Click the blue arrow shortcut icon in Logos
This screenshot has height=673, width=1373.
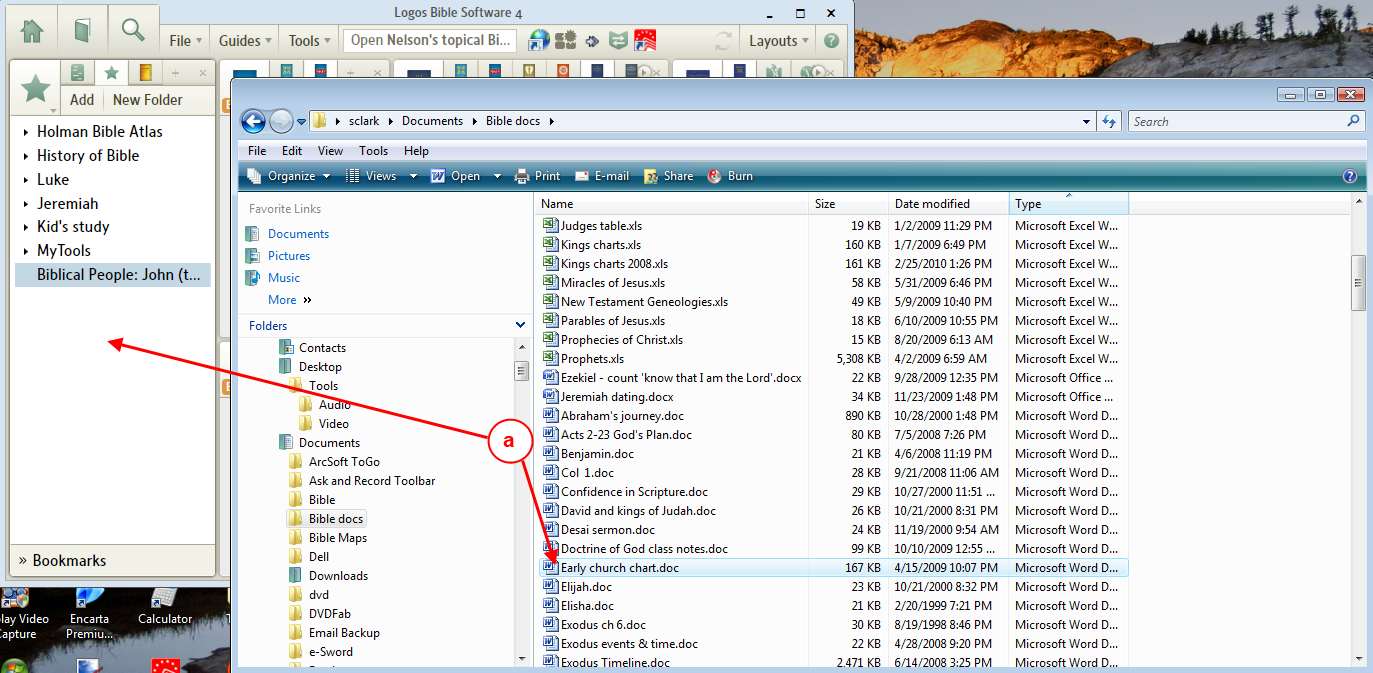click(x=592, y=41)
